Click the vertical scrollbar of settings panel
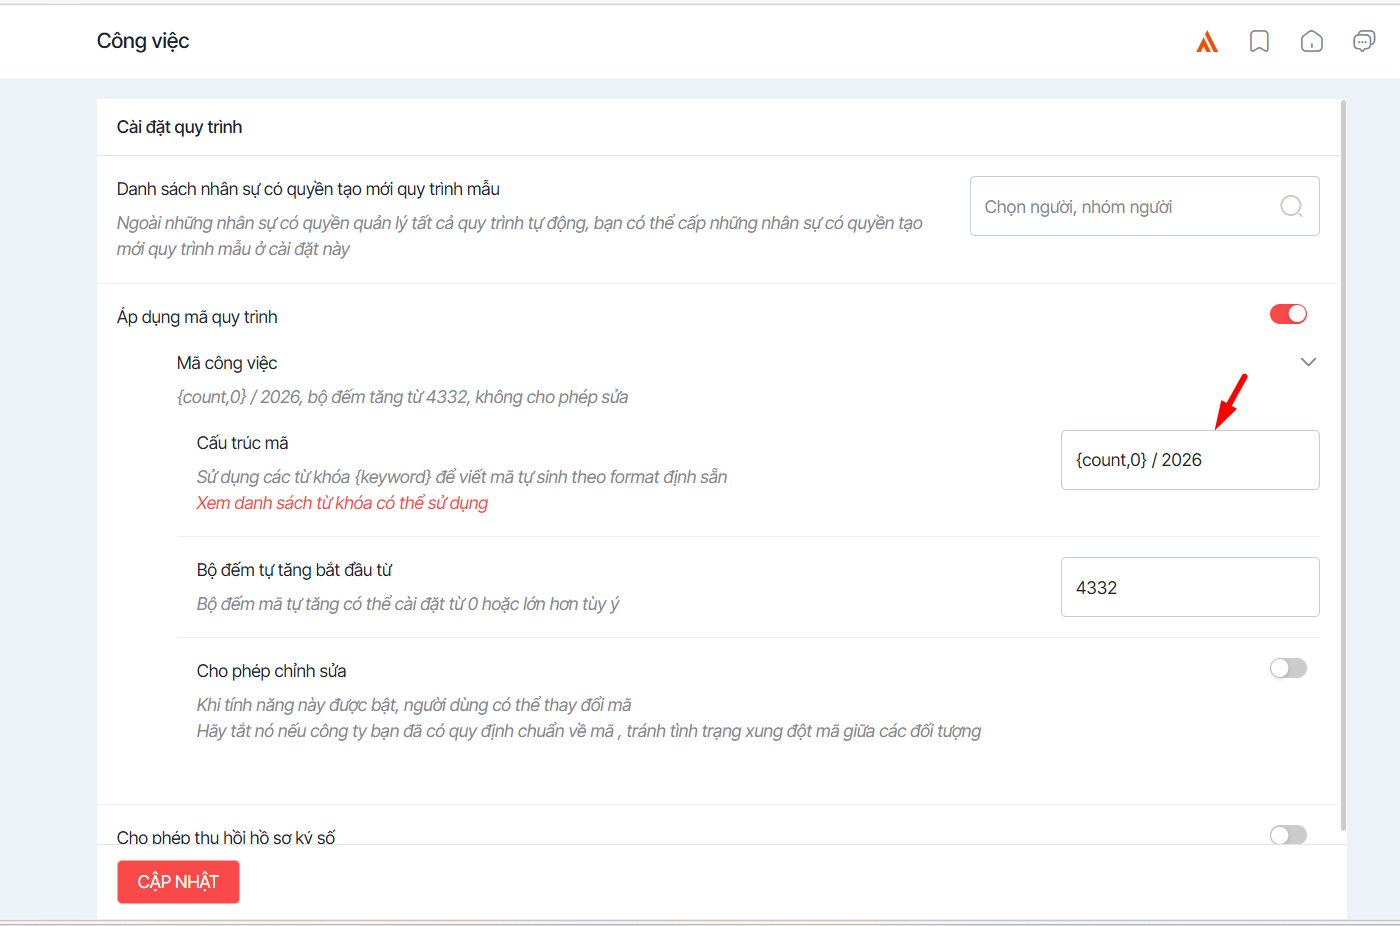This screenshot has width=1400, height=926. coord(1343,460)
